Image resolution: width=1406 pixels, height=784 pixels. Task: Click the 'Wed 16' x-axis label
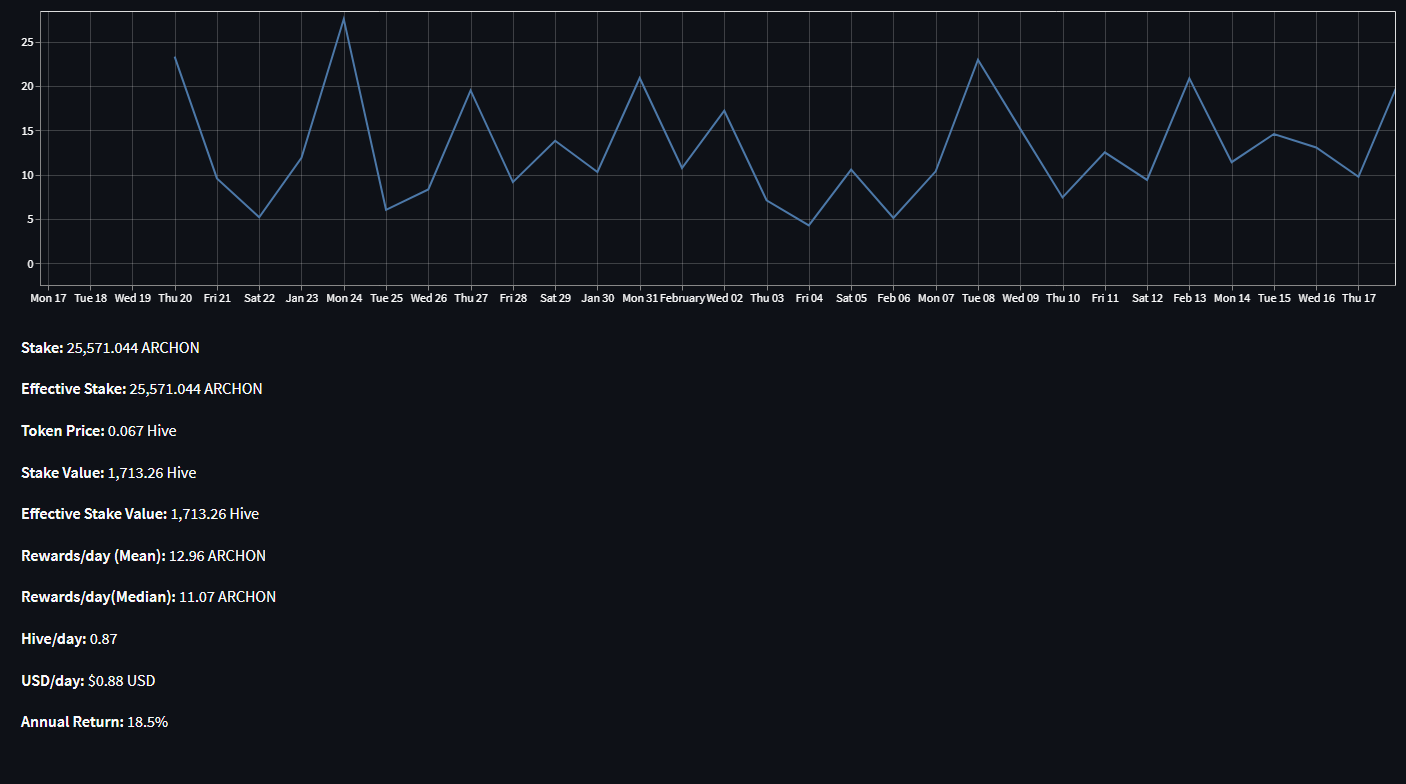(1316, 298)
